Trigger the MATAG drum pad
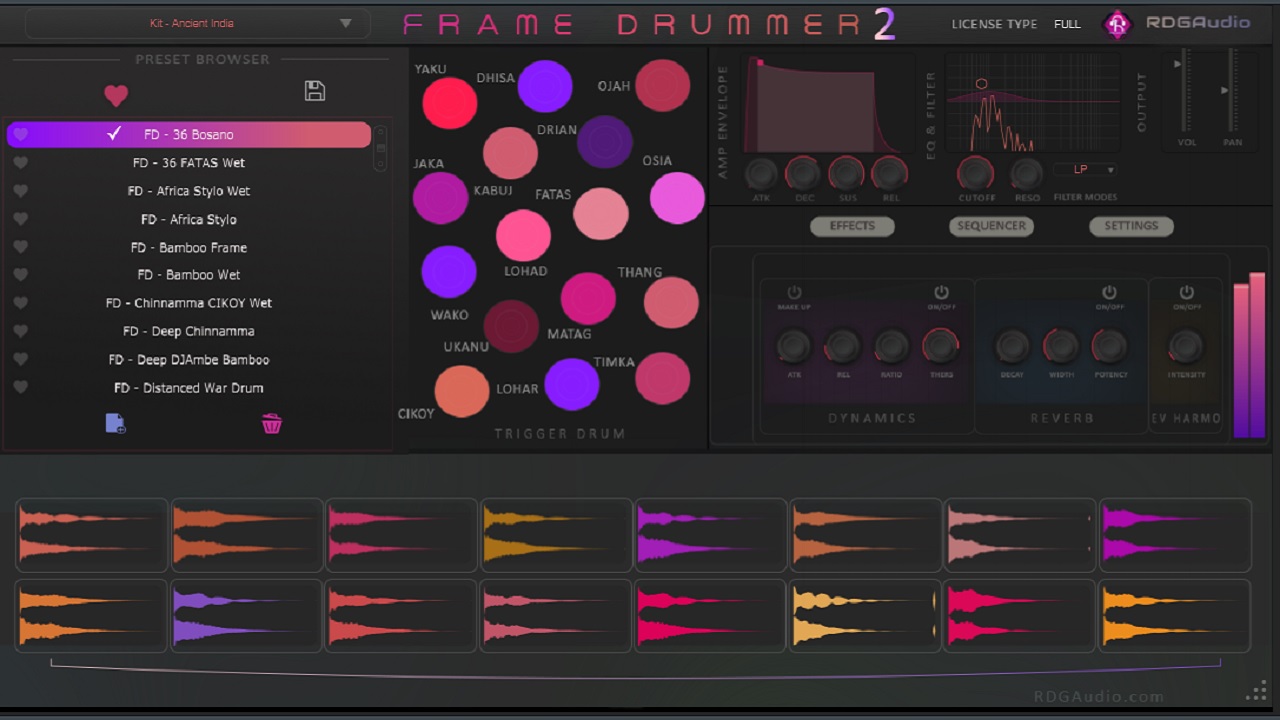 click(x=588, y=298)
